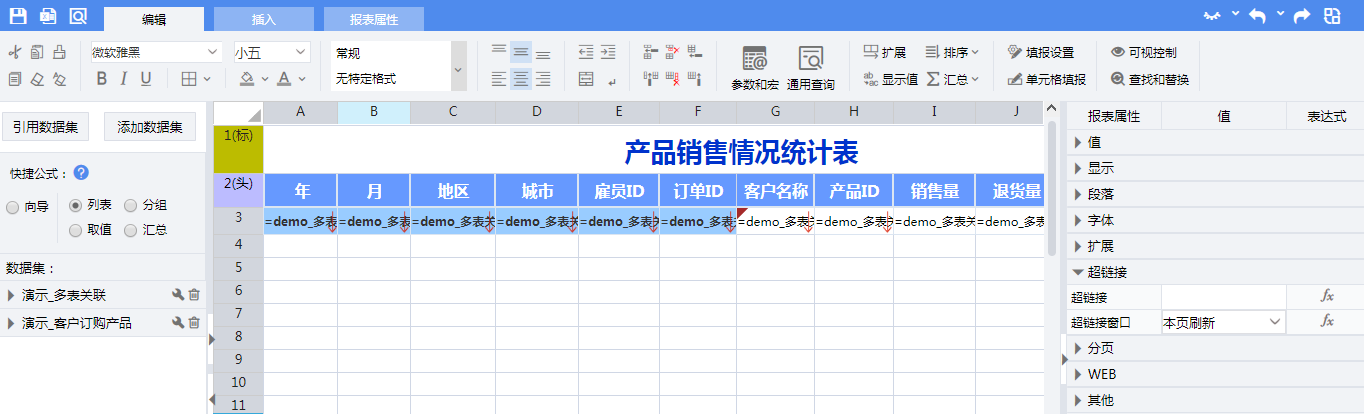Click the save icon in the title bar
The height and width of the screenshot is (414, 1364).
coord(18,15)
